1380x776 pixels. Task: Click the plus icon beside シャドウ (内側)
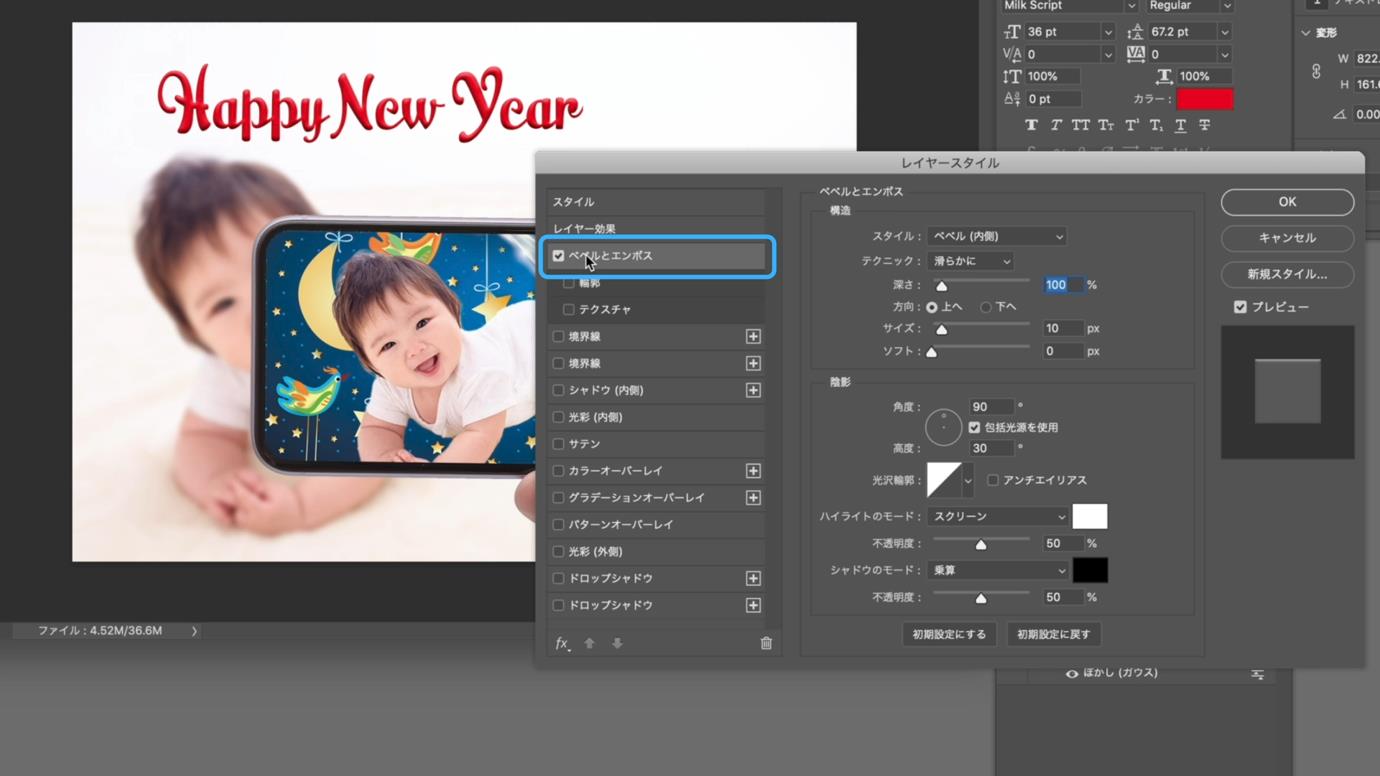(x=753, y=390)
